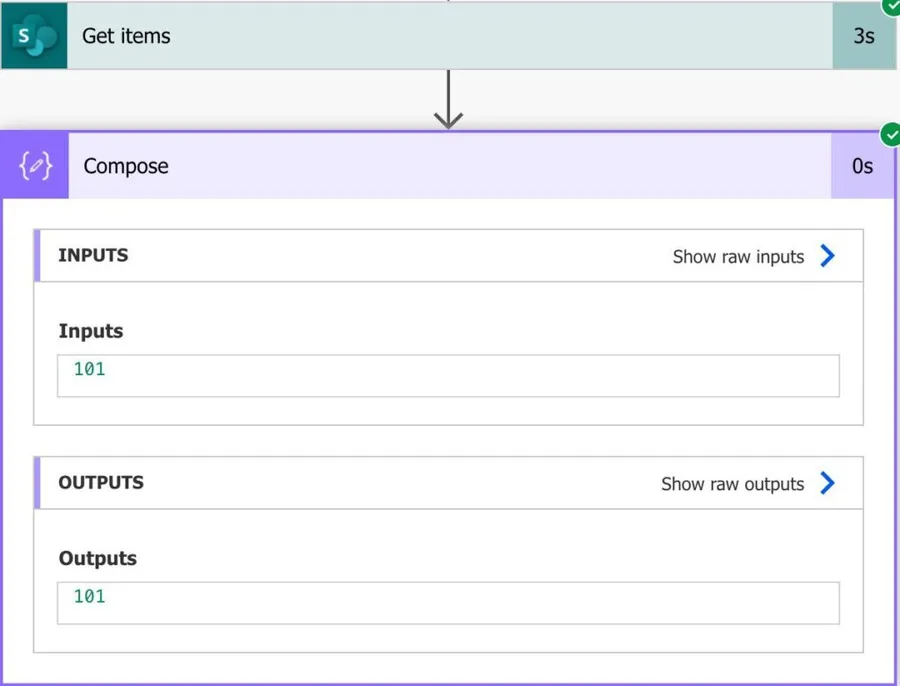Screen dimensions: 900x686
Task: Click the blue chevron beside Show raw outputs
Action: click(x=827, y=483)
